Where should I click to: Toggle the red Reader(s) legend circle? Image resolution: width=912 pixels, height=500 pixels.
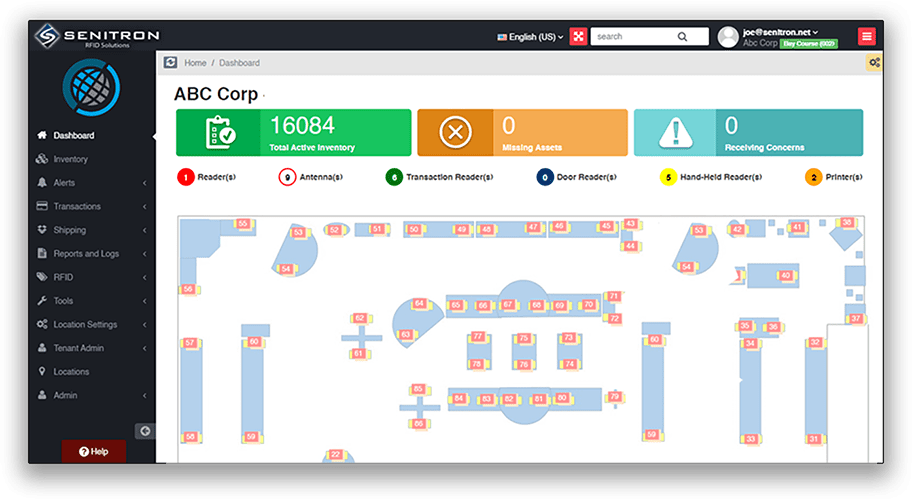pyautogui.click(x=185, y=177)
